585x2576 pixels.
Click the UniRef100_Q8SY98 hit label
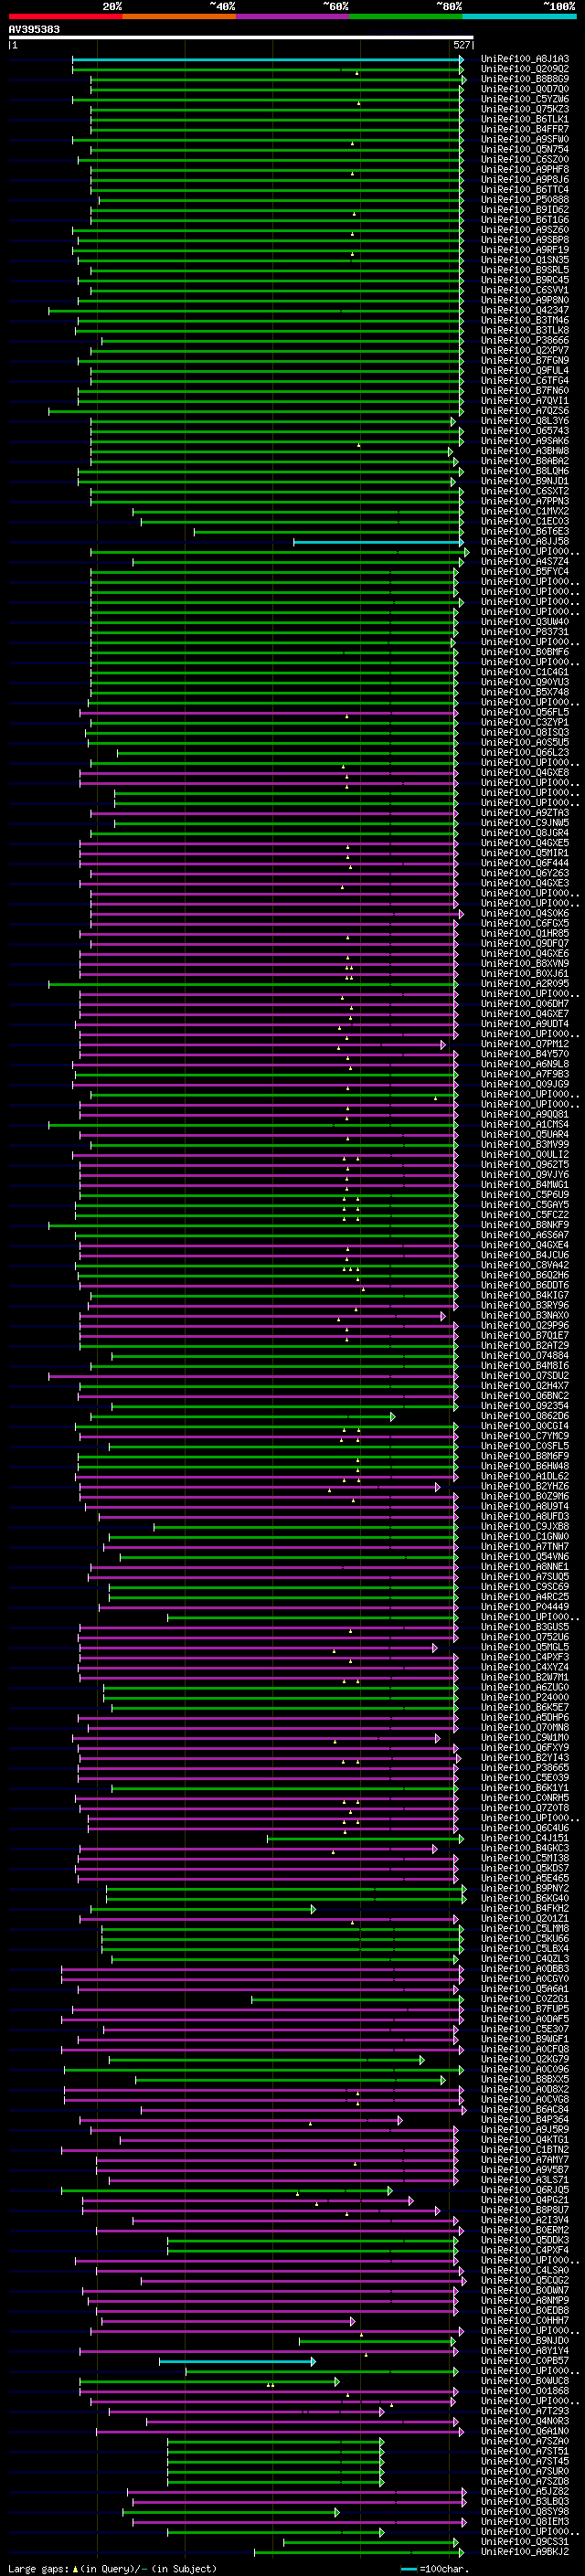[525, 2512]
